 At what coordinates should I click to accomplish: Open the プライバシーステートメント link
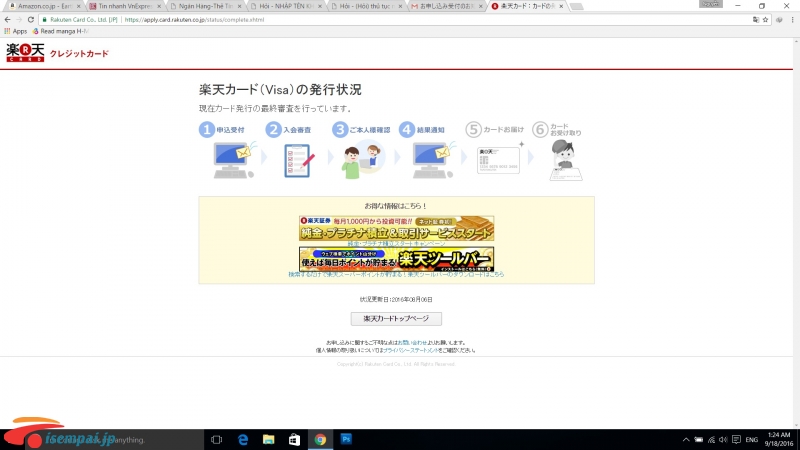click(x=411, y=351)
